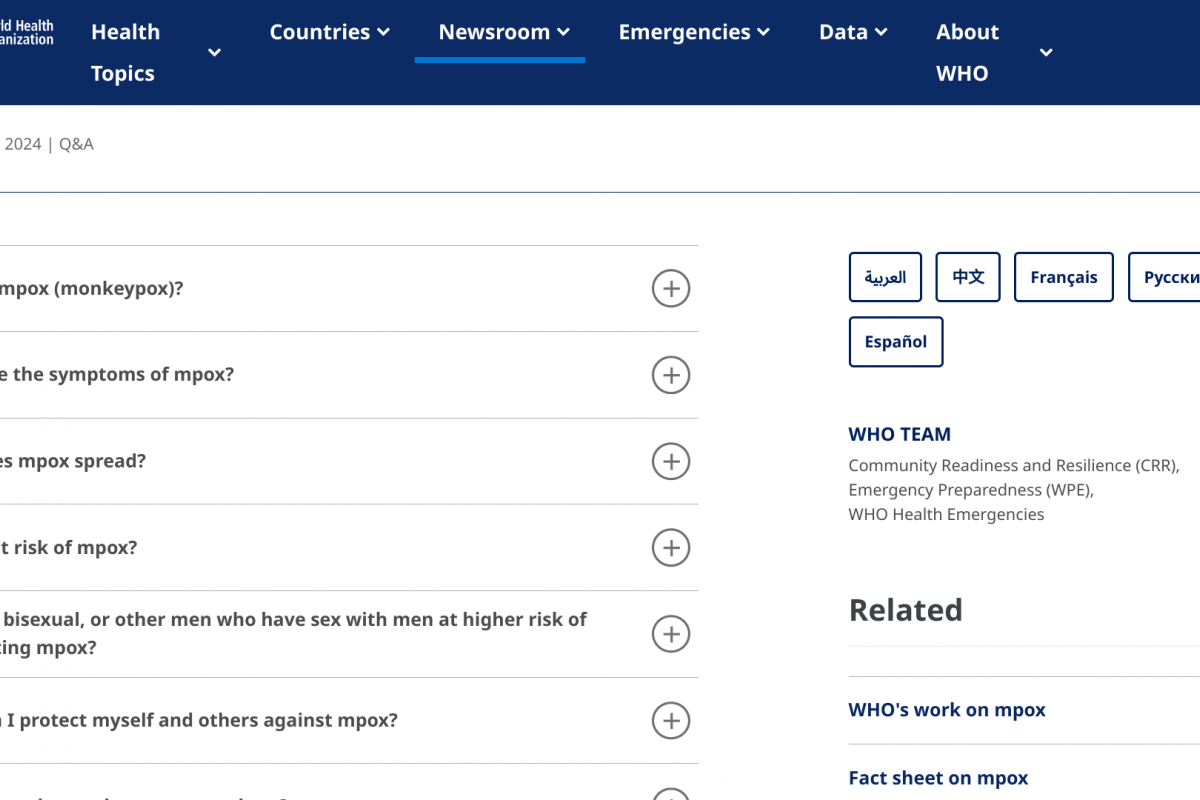This screenshot has width=1200, height=800.
Task: Expand the mpox (monkeypox) question plus icon
Action: [671, 289]
